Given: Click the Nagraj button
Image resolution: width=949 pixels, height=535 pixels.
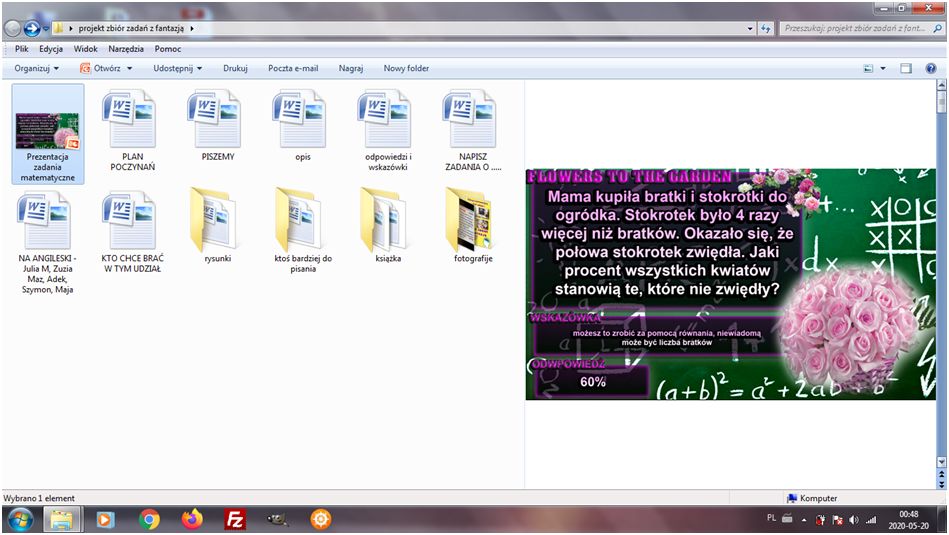Looking at the screenshot, I should [x=350, y=69].
